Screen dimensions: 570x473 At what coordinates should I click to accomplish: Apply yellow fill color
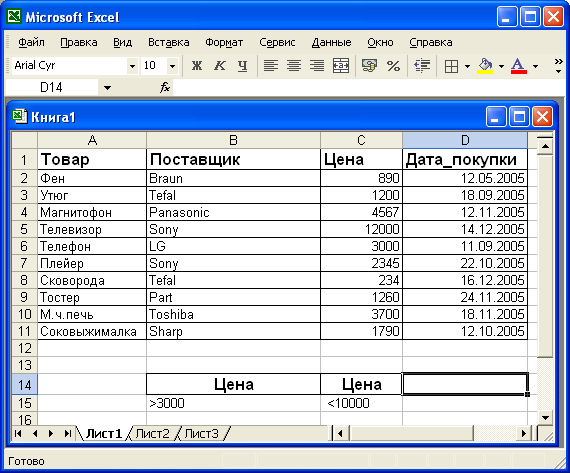pyautogui.click(x=485, y=66)
